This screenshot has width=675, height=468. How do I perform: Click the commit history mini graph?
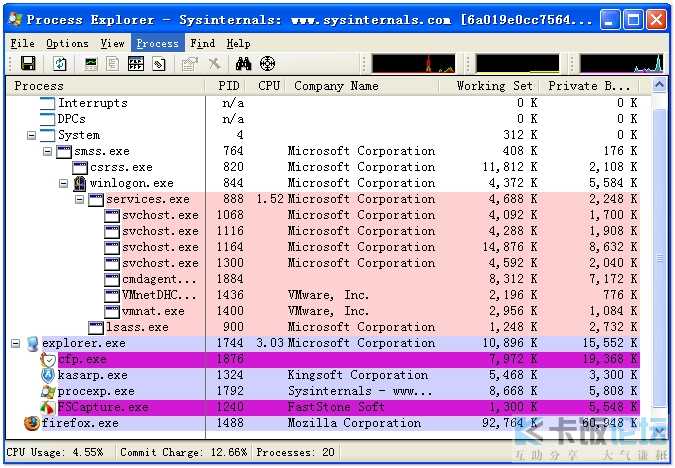(x=517, y=64)
